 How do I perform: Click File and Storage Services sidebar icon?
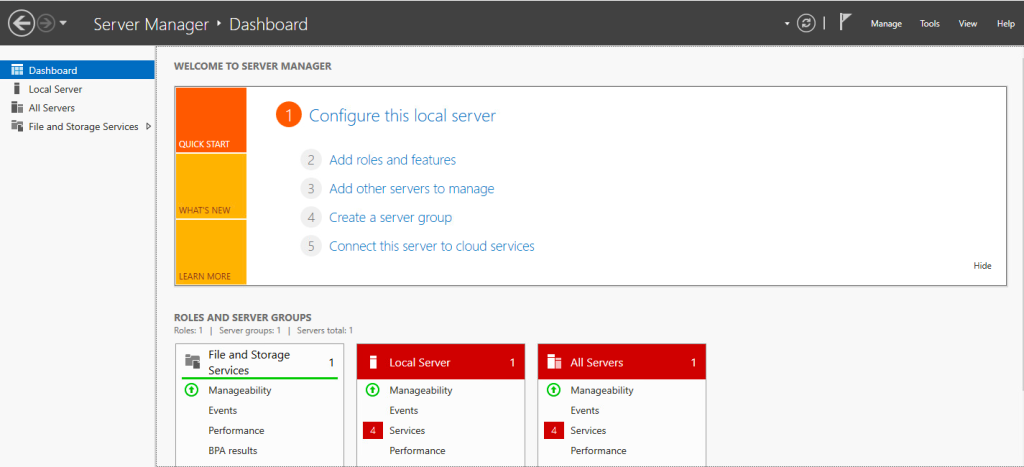pyautogui.click(x=17, y=126)
